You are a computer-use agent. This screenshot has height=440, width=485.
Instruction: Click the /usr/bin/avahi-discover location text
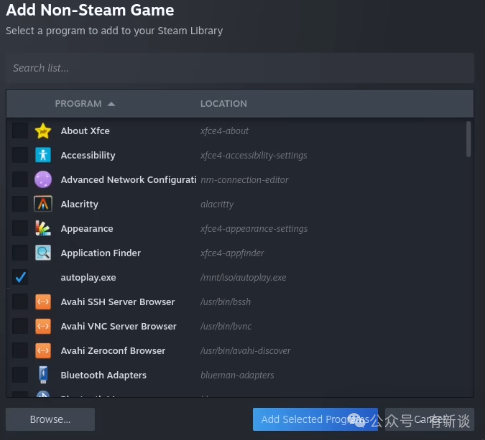pyautogui.click(x=245, y=351)
